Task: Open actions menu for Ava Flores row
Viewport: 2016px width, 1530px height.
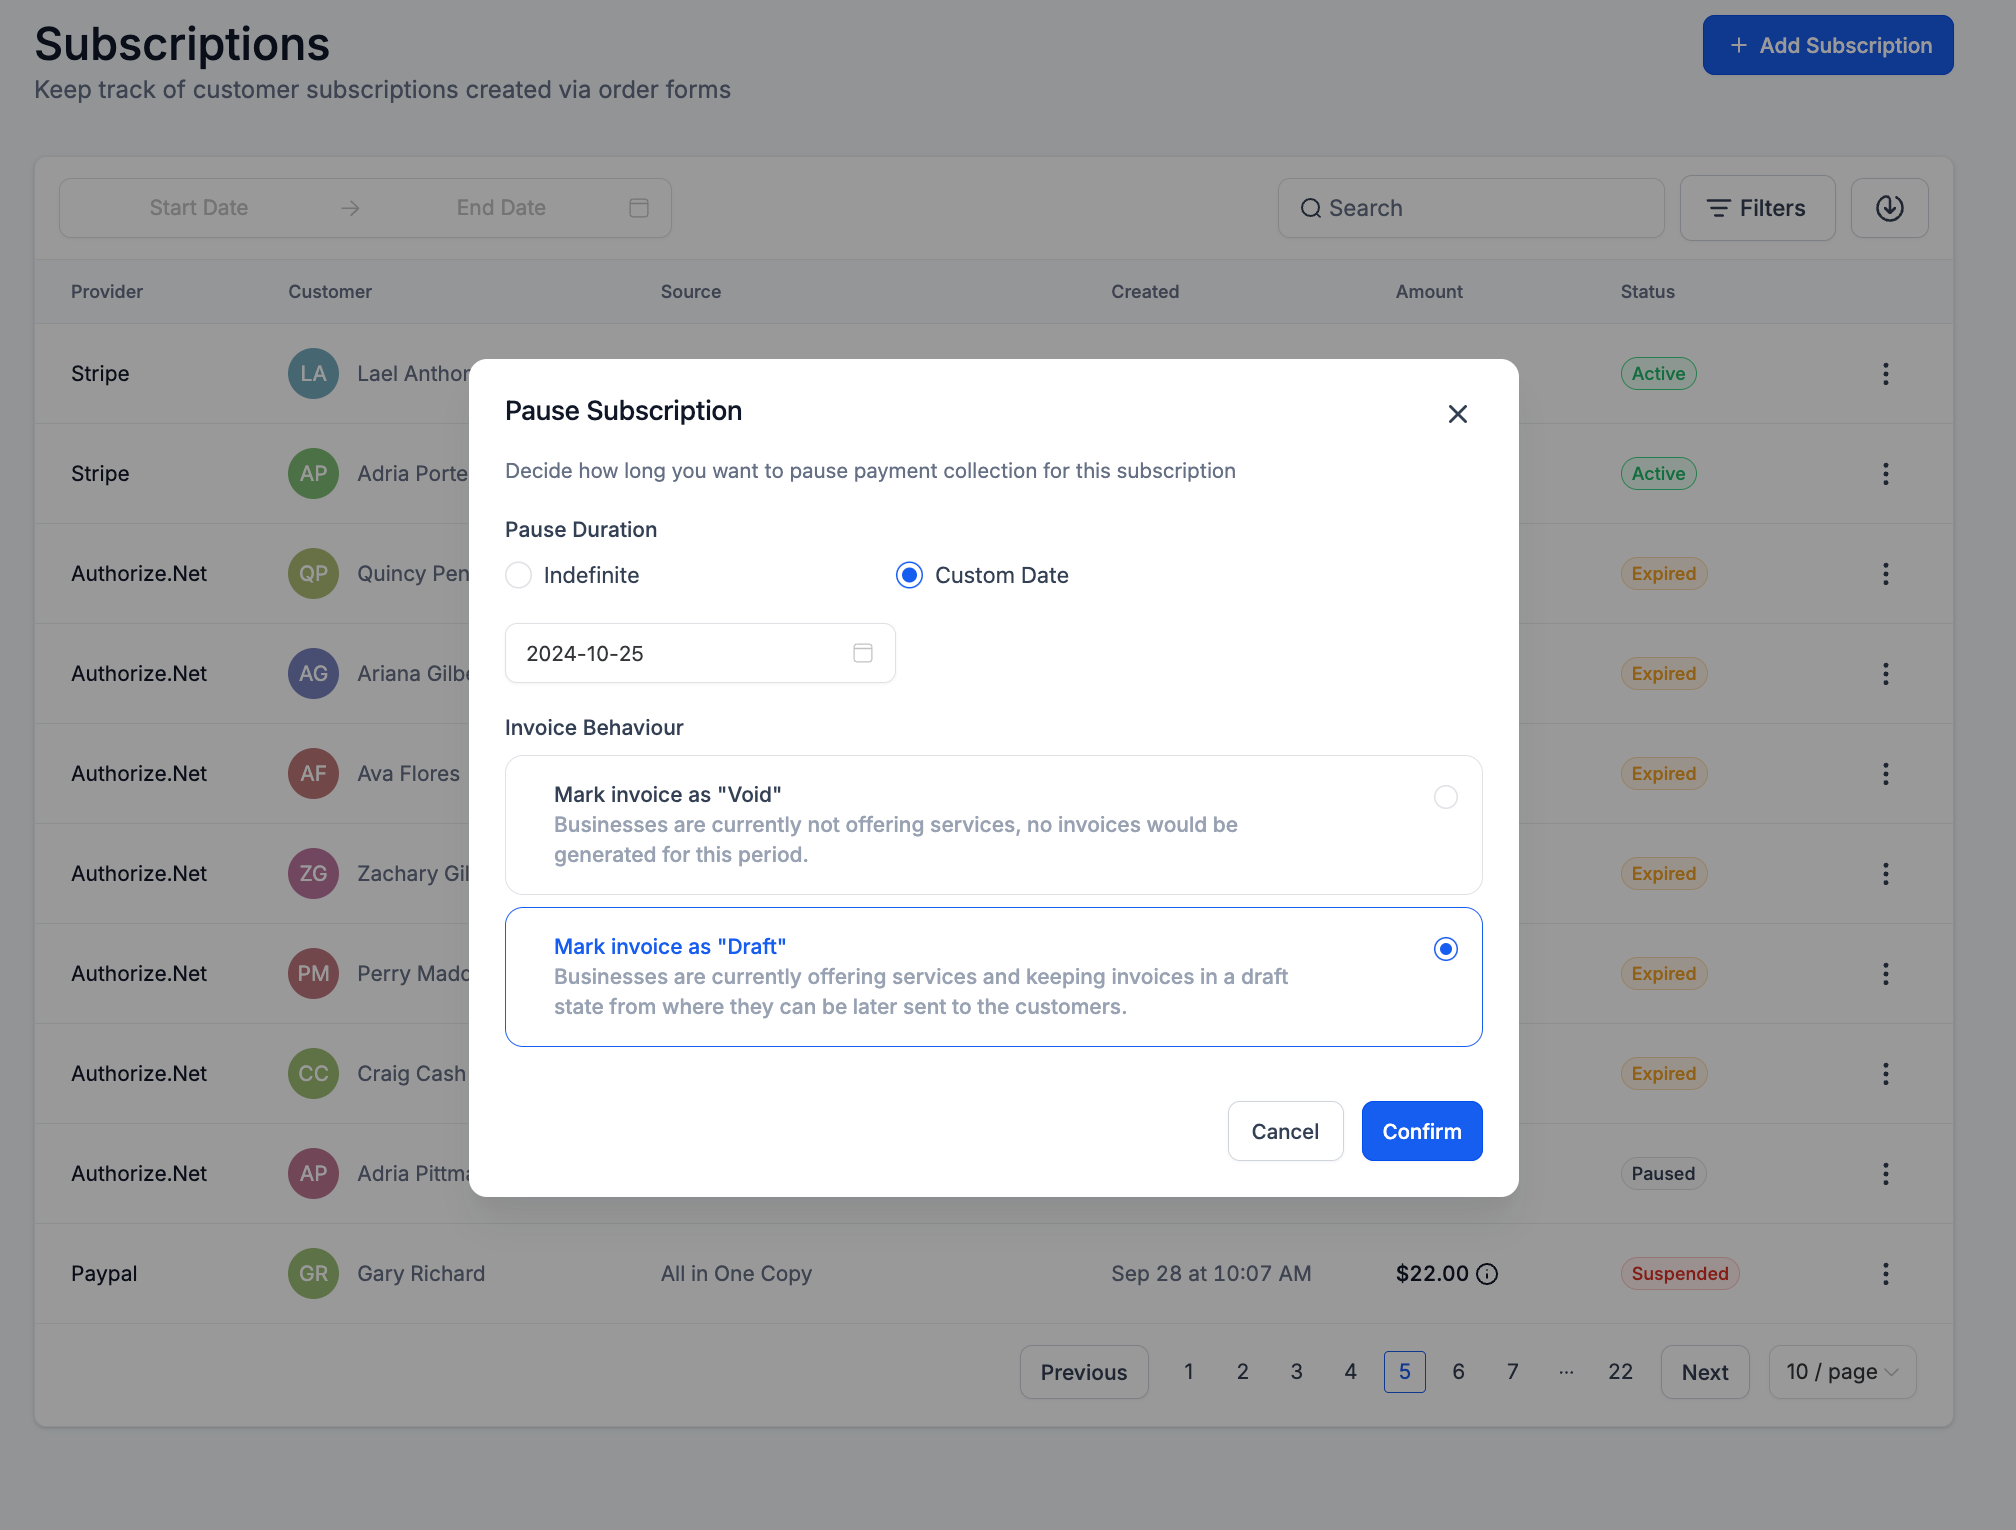Action: pos(1886,774)
